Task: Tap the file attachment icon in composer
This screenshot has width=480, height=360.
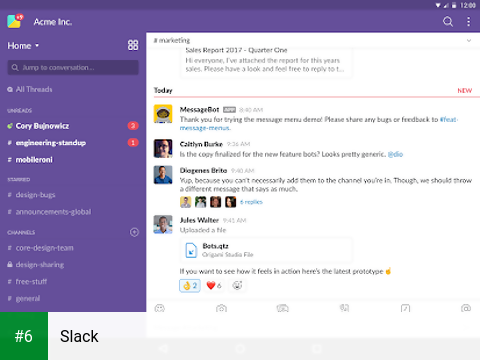Action: pos(344,308)
